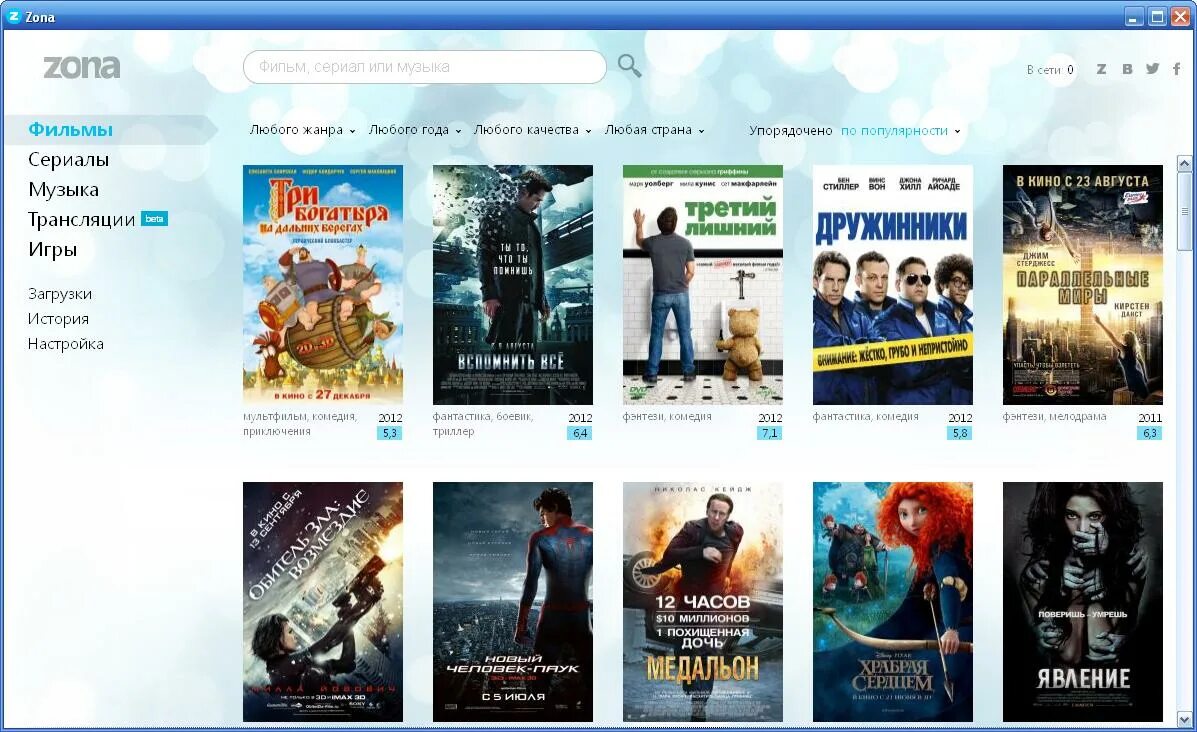The width and height of the screenshot is (1197, 732).
Task: Click the year 2011 under Параллельные миры
Action: pyautogui.click(x=1150, y=418)
